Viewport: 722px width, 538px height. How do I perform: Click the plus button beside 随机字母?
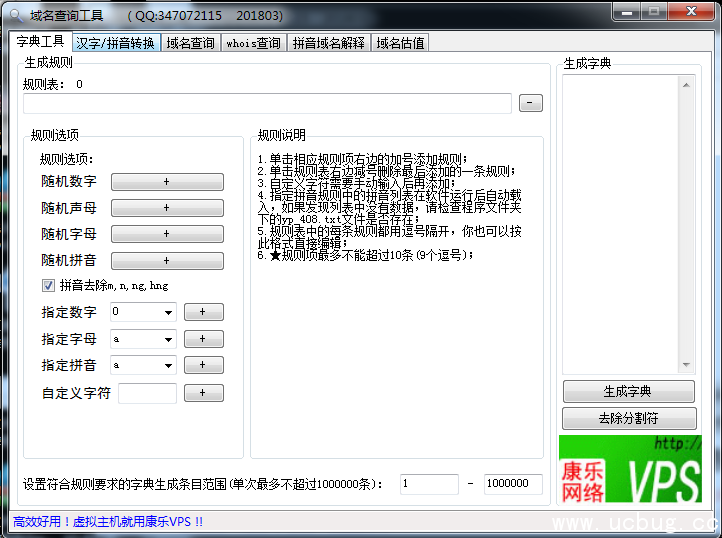pos(167,234)
